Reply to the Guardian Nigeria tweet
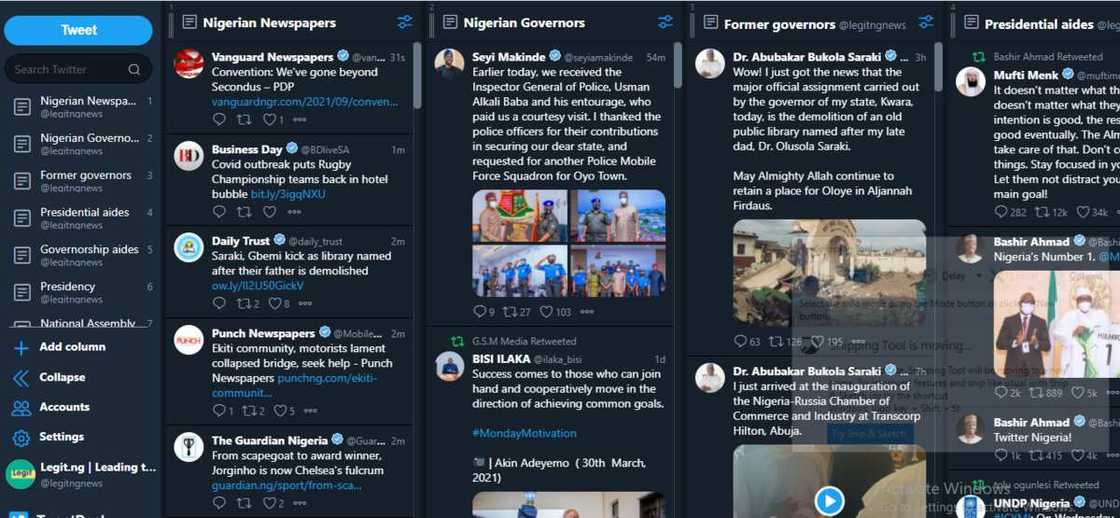 click(219, 504)
